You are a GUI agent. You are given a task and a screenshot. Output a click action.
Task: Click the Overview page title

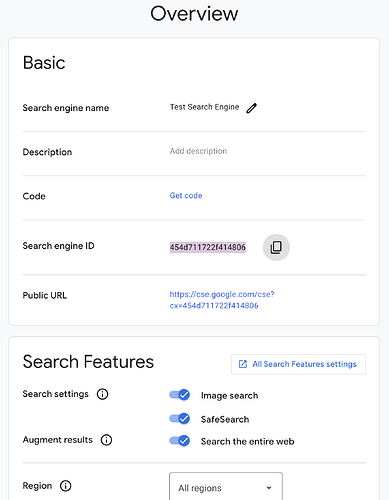[x=194, y=14]
